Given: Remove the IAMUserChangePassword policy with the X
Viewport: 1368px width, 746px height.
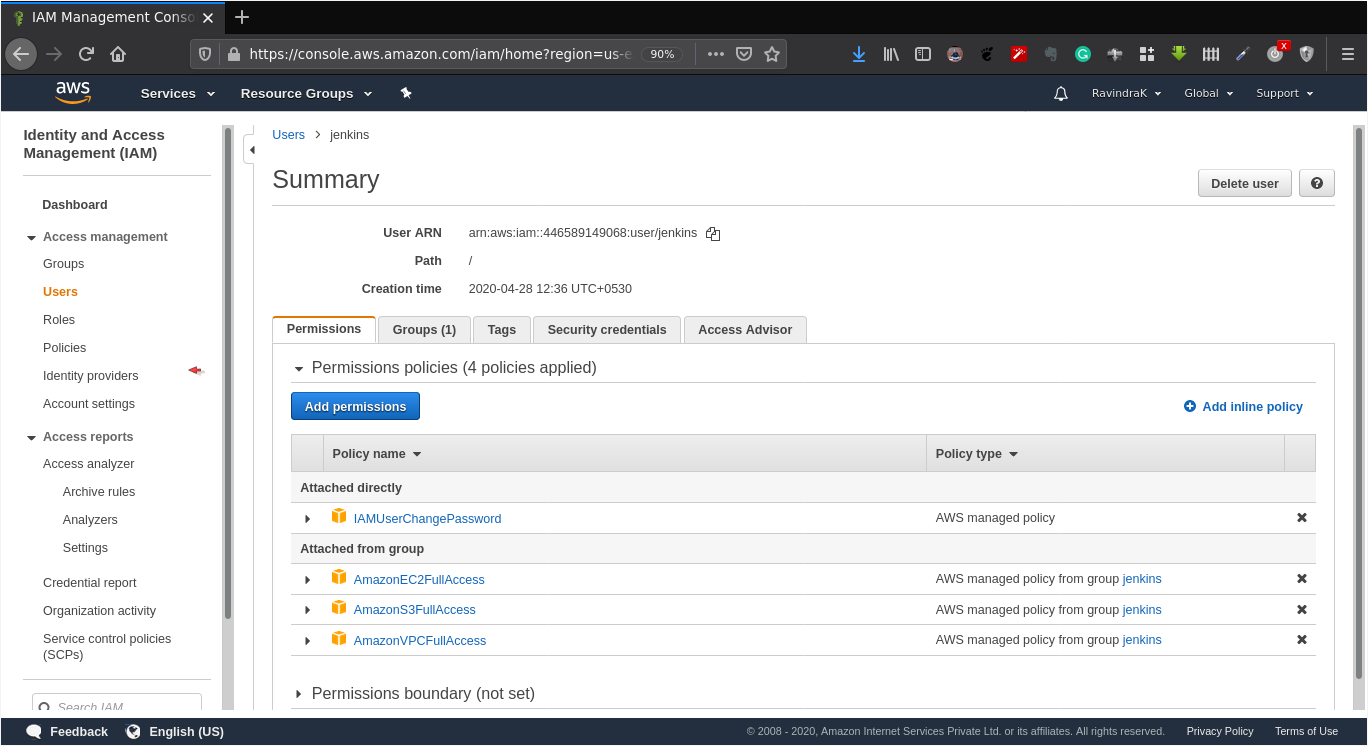Looking at the screenshot, I should (x=1302, y=518).
